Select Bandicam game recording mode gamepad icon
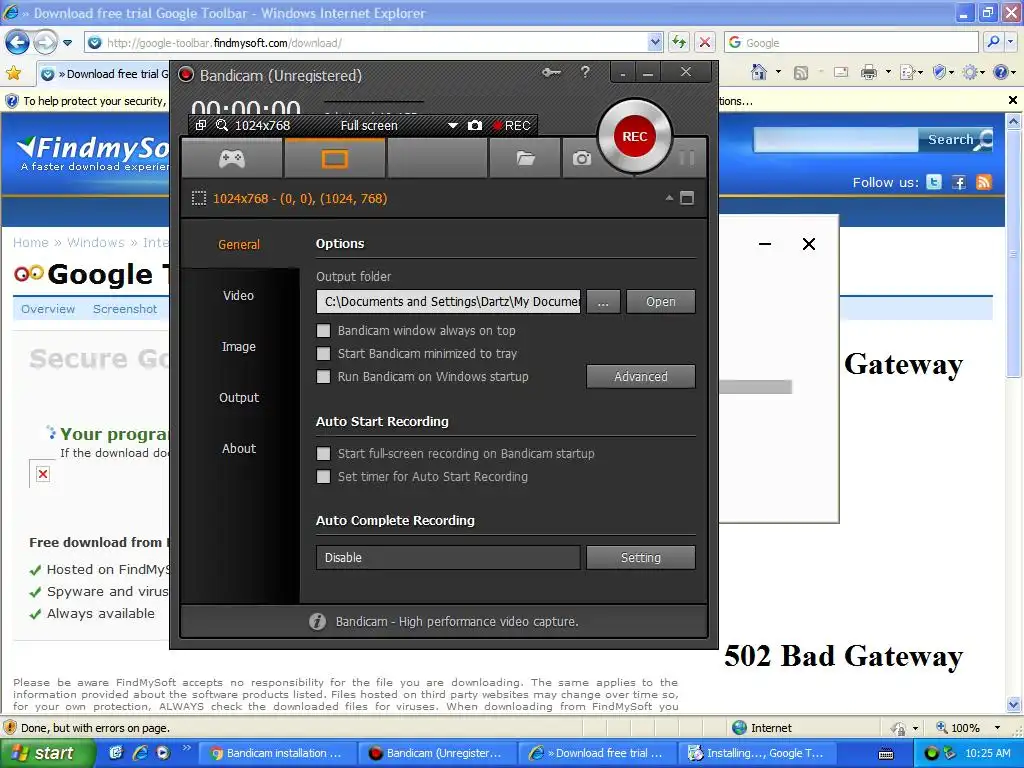1024x768 pixels. [232, 158]
